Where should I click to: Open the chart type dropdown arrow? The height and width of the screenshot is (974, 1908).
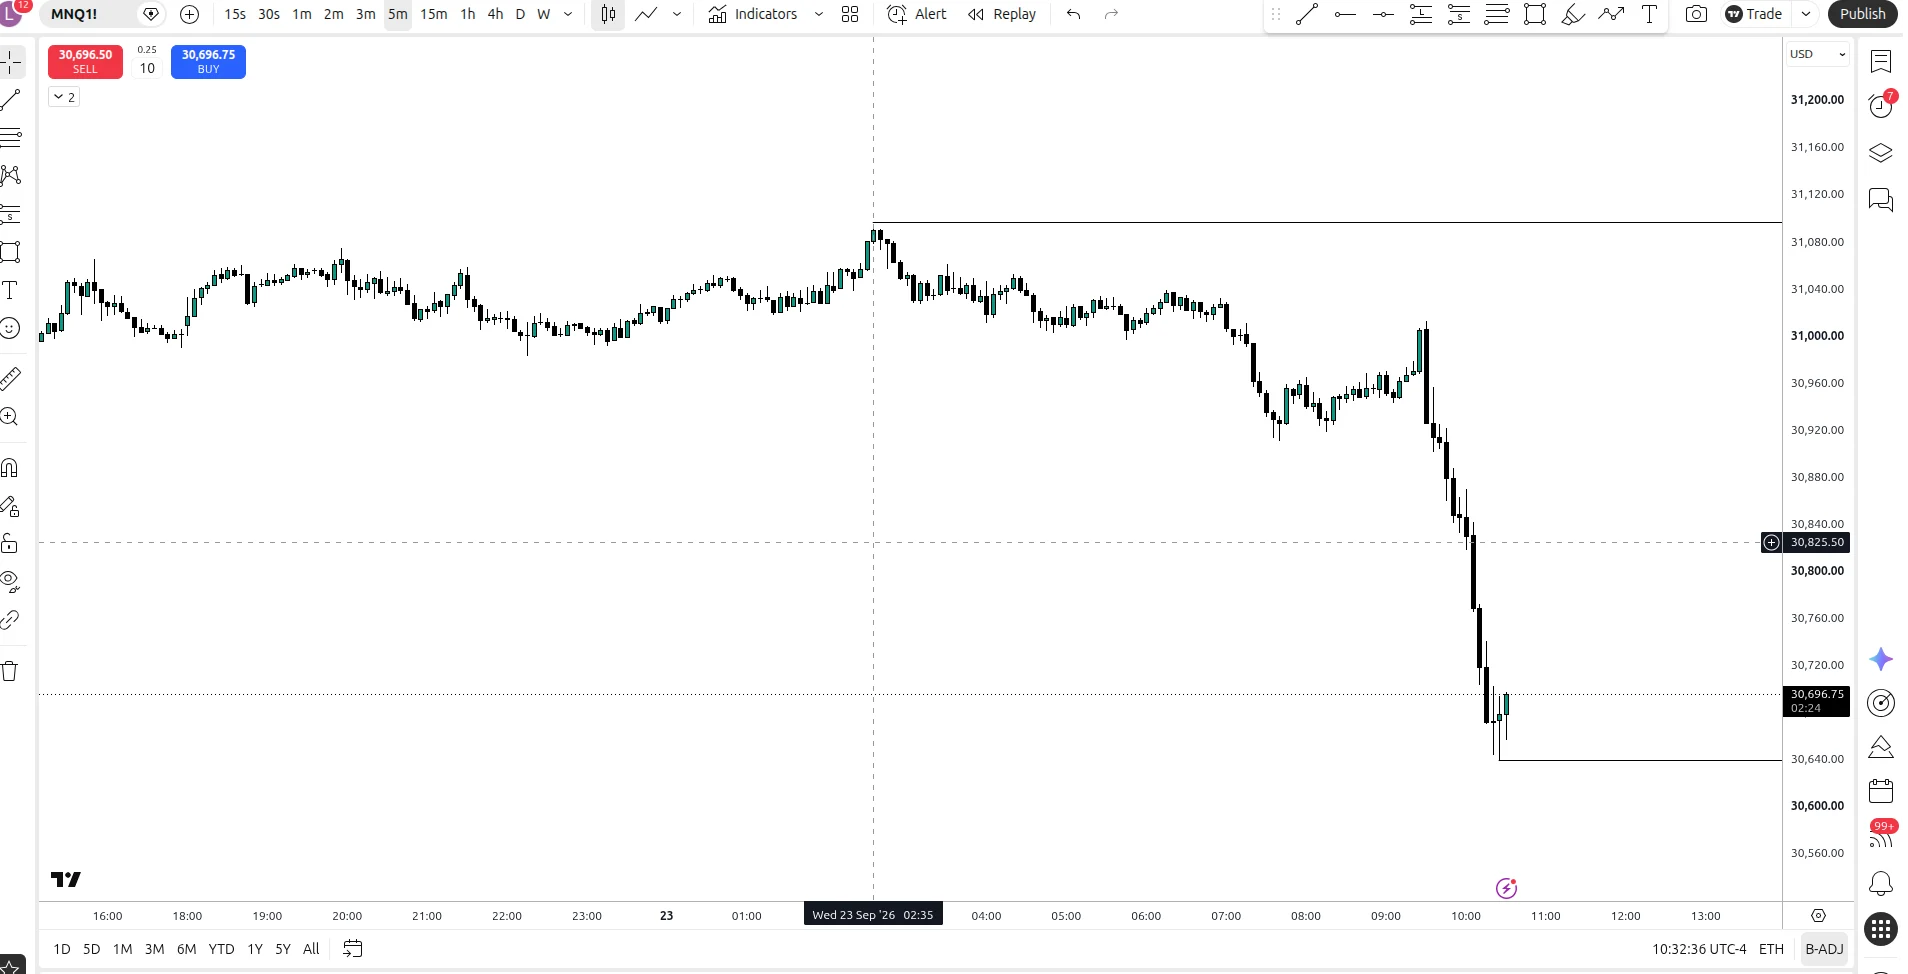pos(677,14)
